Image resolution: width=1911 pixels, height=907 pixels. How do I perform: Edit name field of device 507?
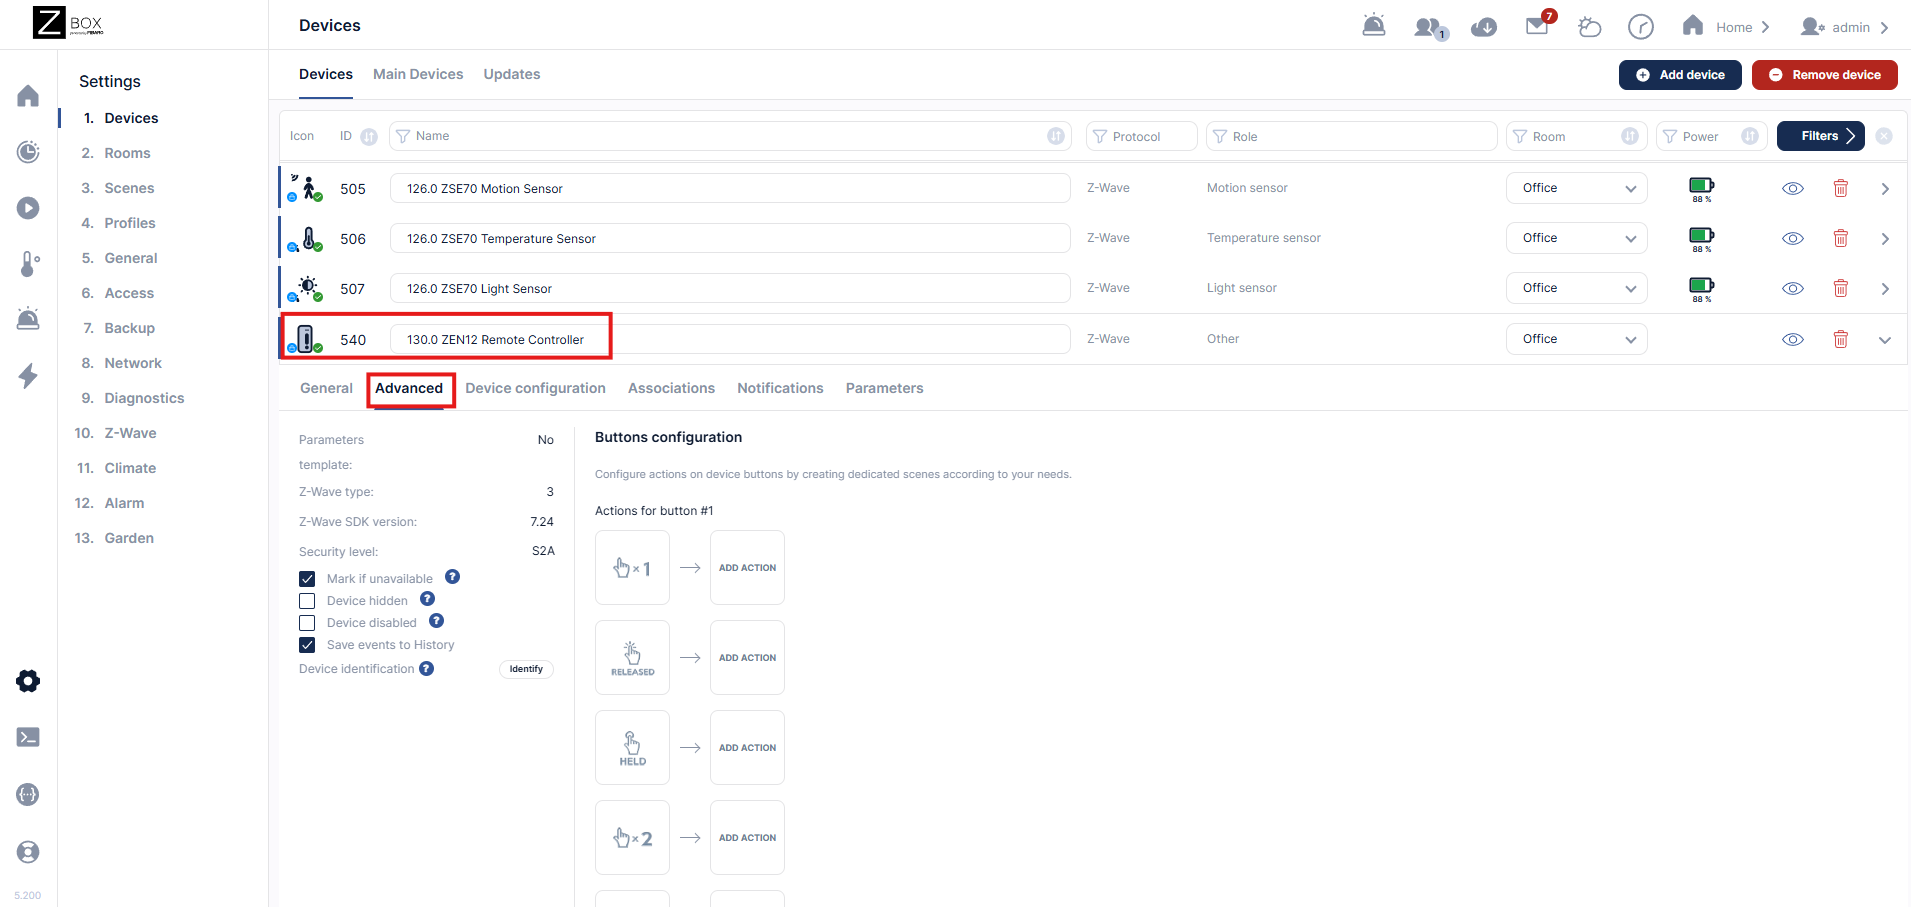click(730, 288)
